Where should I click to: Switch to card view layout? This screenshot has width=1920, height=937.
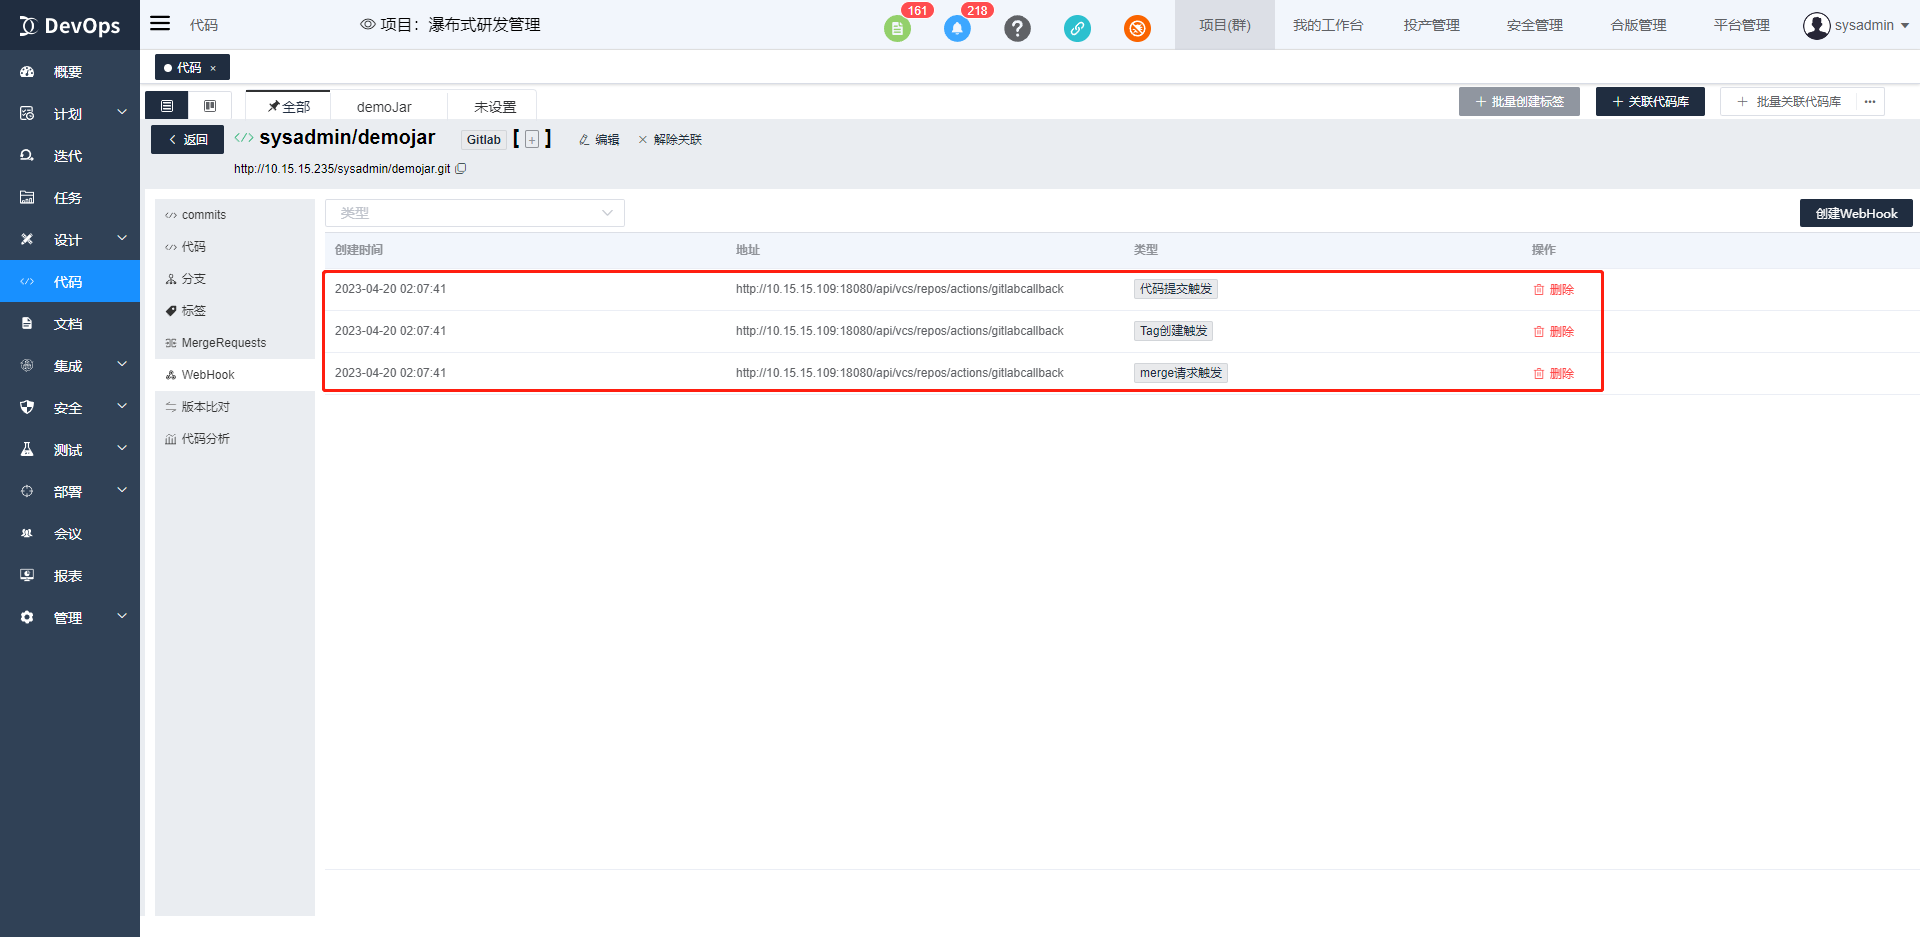[210, 106]
